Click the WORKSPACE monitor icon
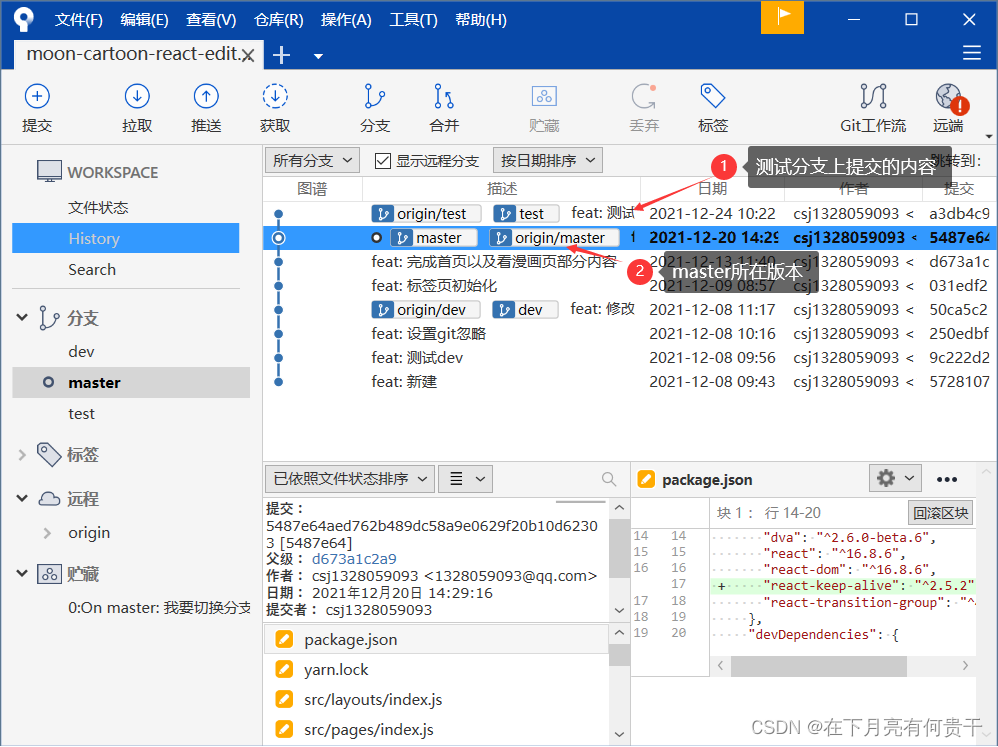Viewport: 998px width, 747px height. 49,172
